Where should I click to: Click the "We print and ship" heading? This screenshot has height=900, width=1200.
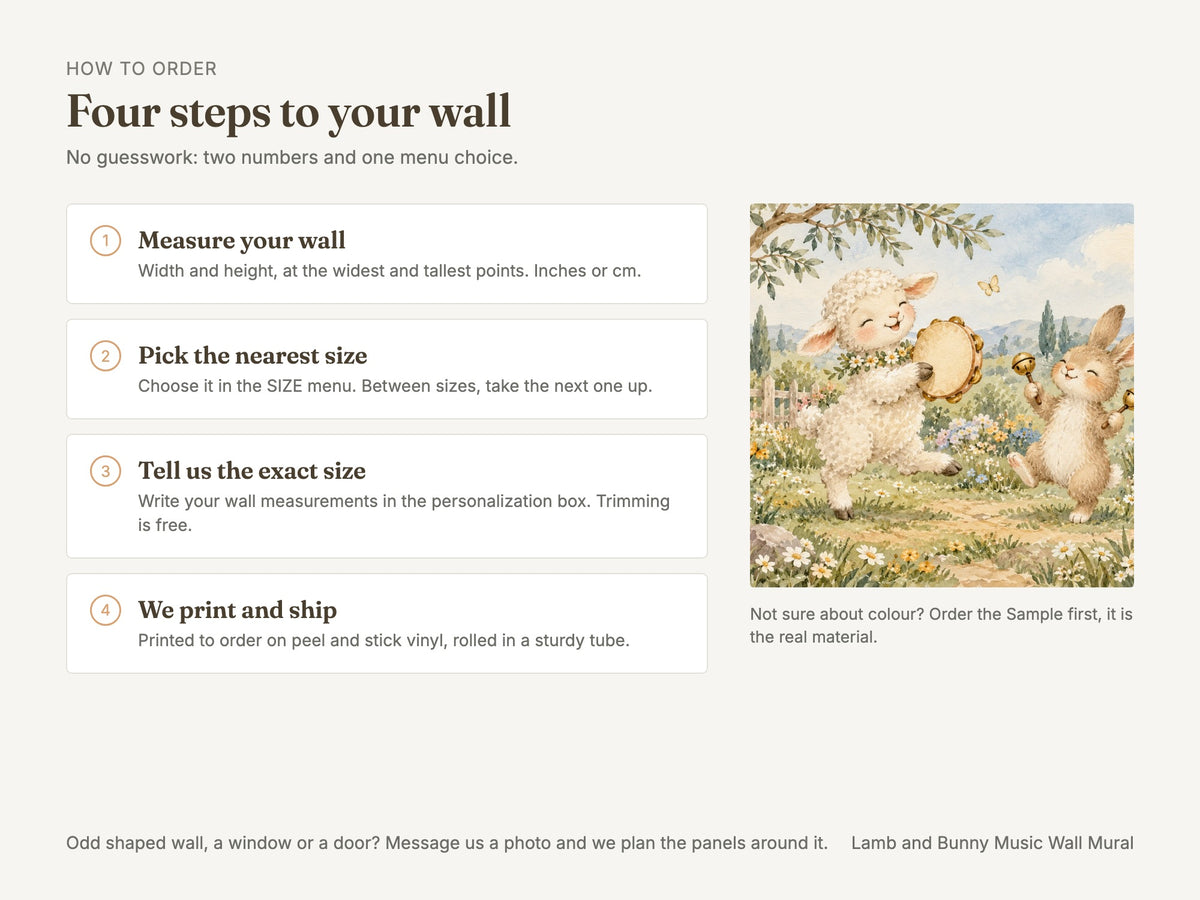(238, 610)
